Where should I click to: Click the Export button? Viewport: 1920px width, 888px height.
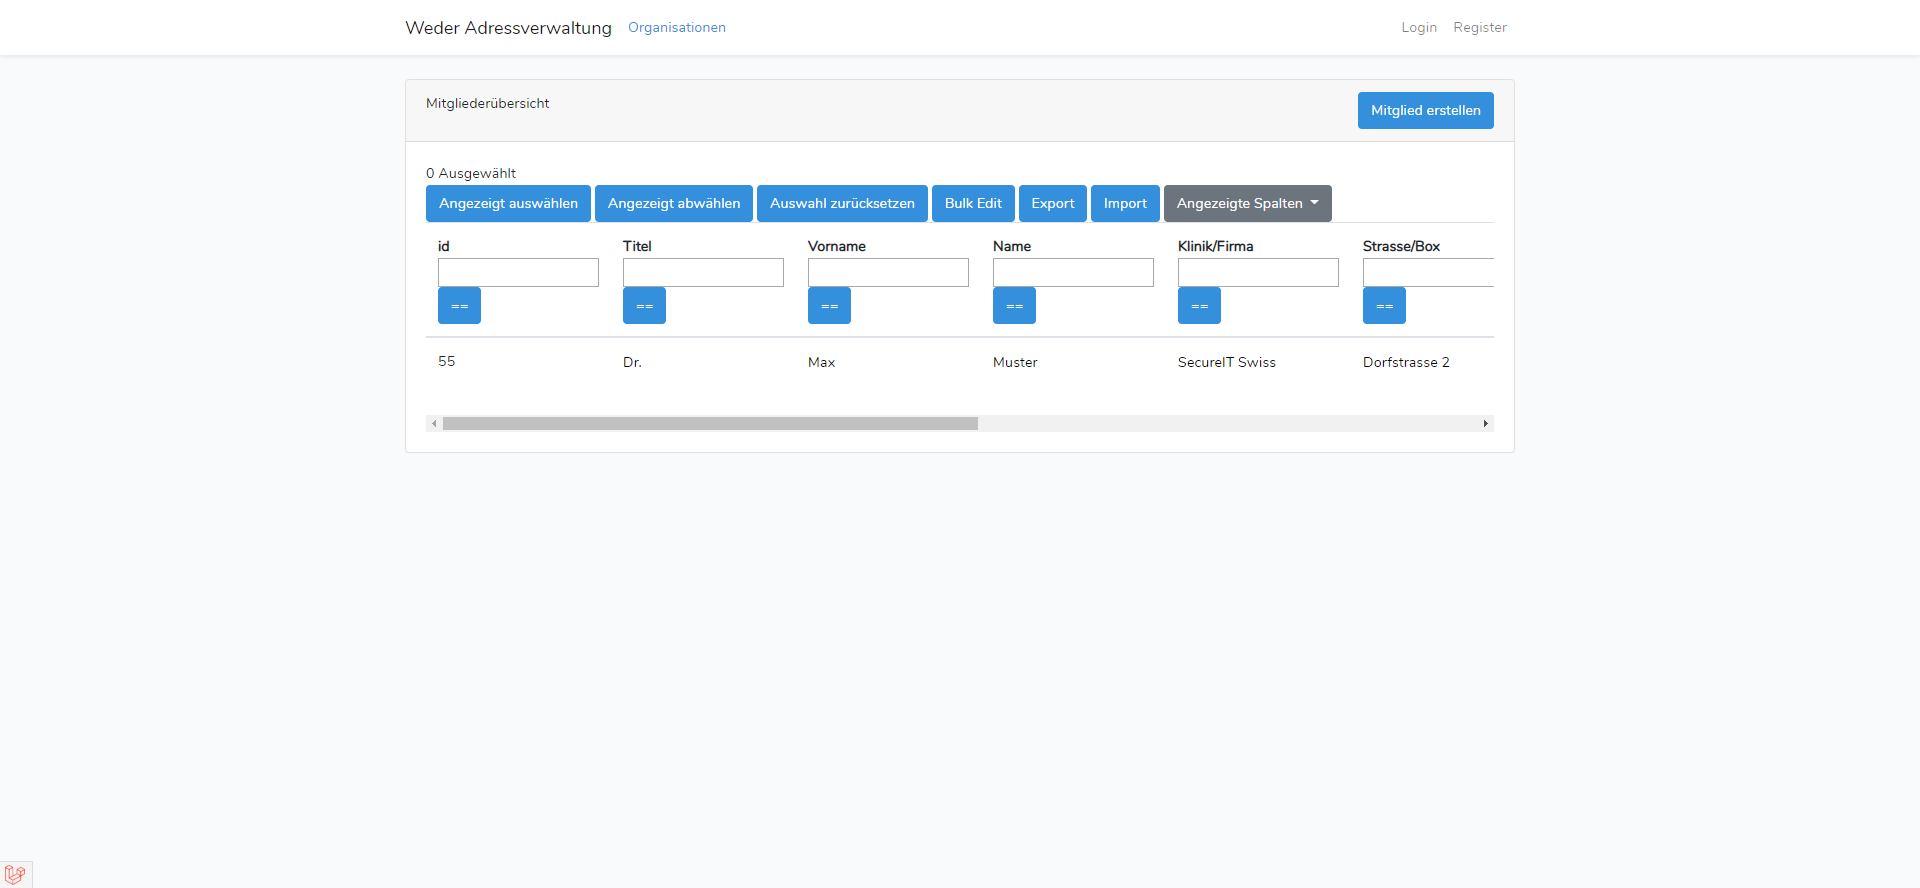pyautogui.click(x=1053, y=204)
